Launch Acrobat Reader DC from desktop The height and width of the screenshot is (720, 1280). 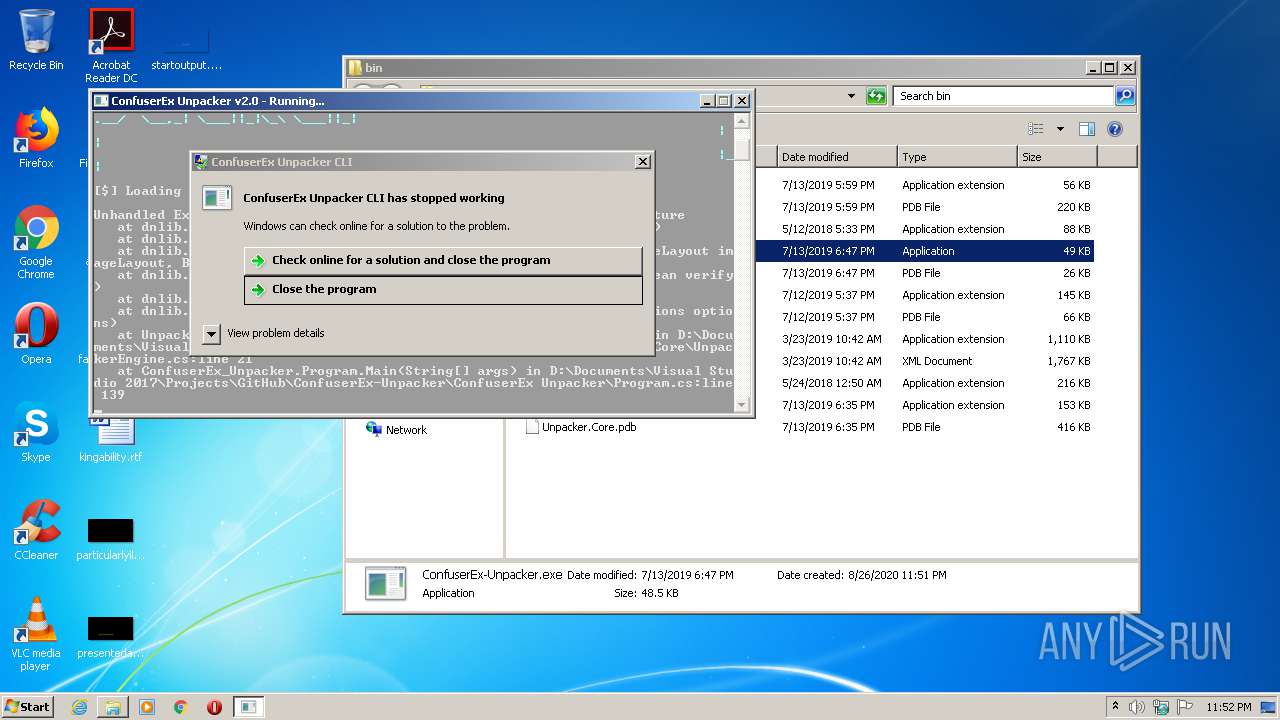coord(111,46)
